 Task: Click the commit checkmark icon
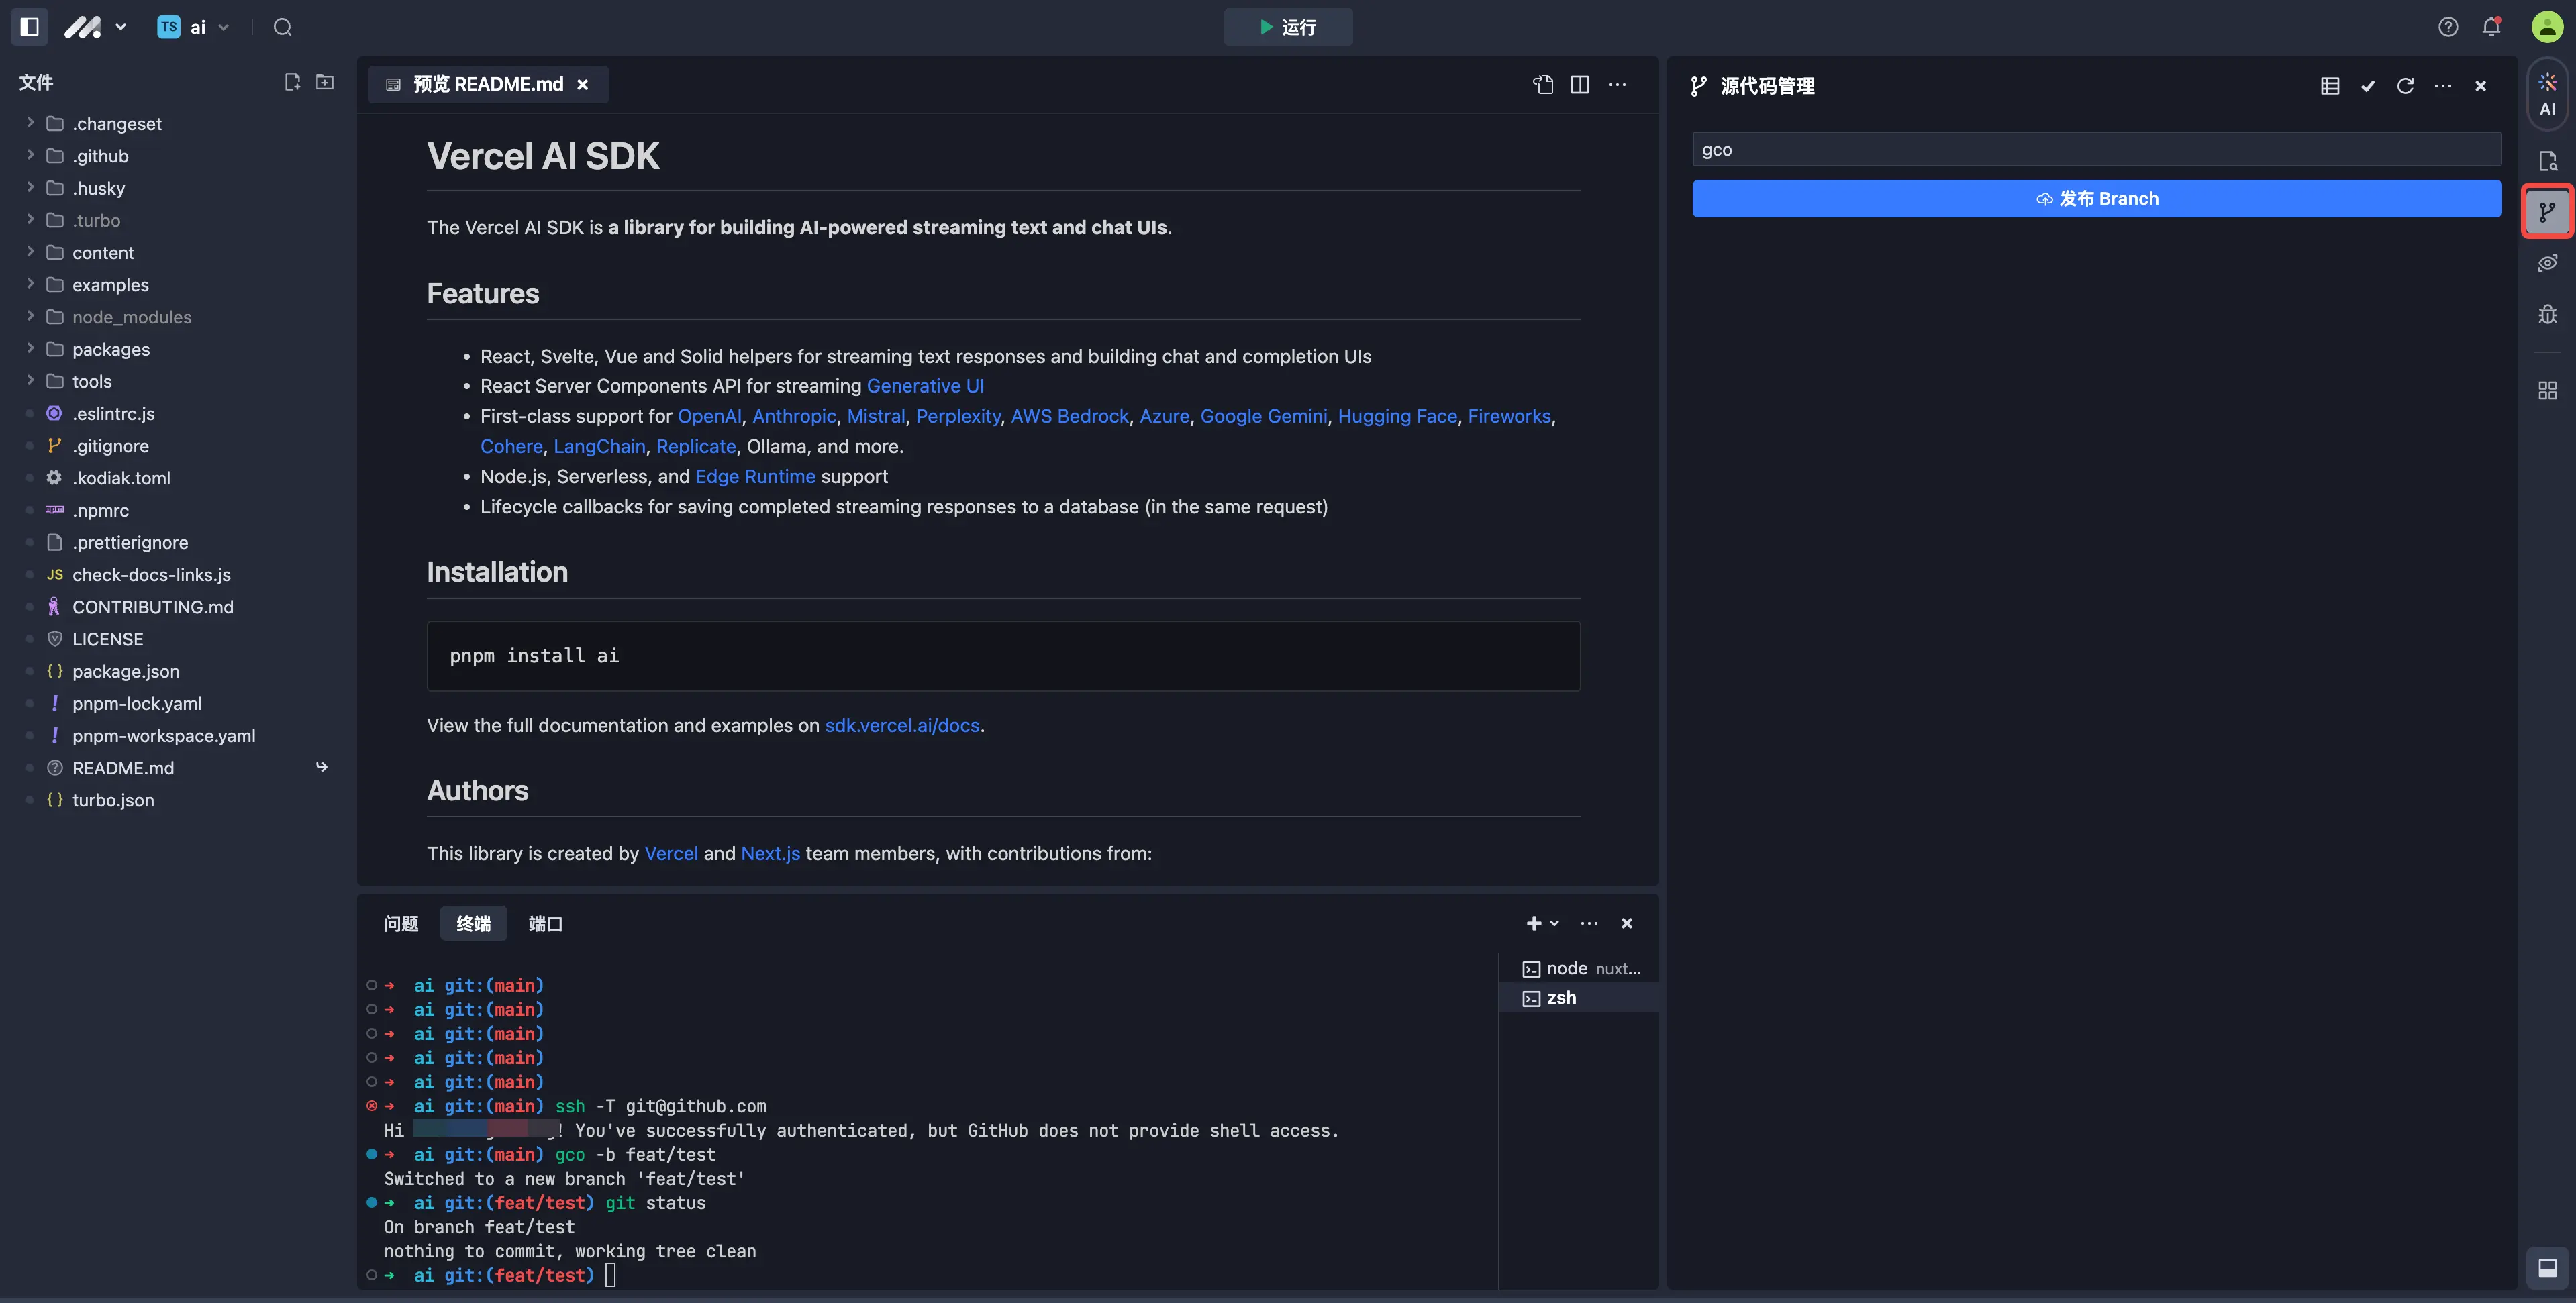[2368, 86]
